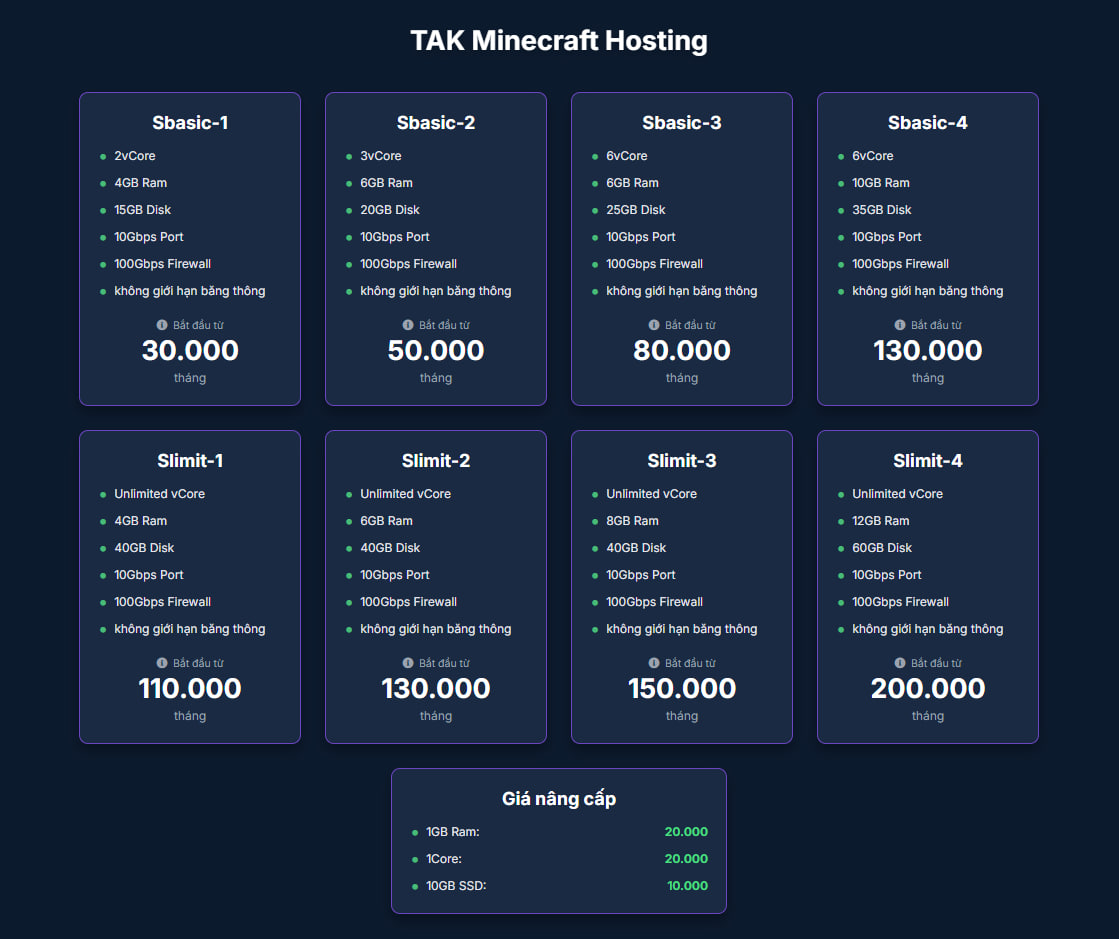Screen dimensions: 1119x939
Task: Select the Slimit-4 plan title
Action: (x=928, y=461)
